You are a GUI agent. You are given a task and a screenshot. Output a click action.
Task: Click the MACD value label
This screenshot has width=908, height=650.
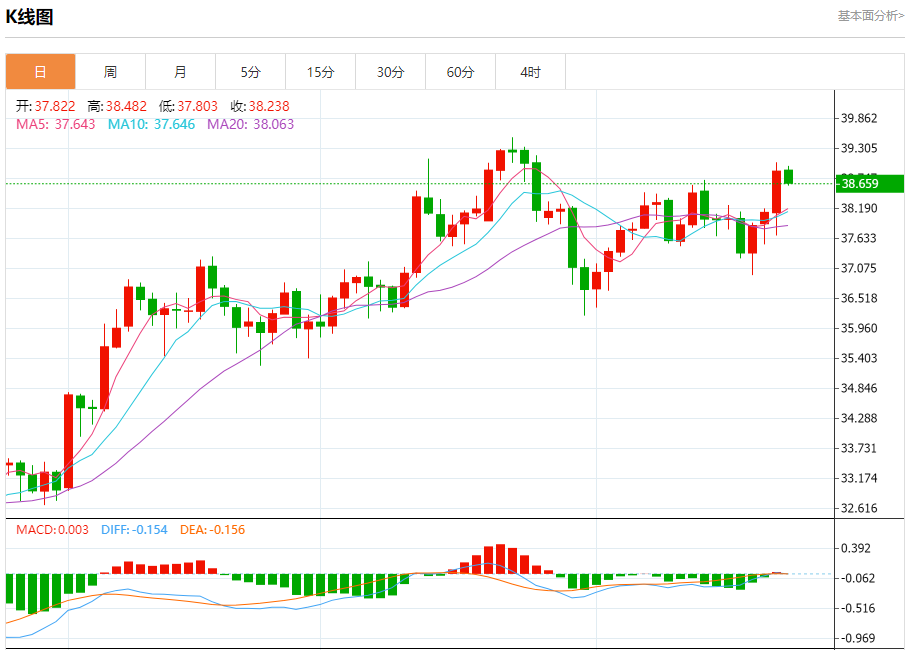(x=52, y=530)
